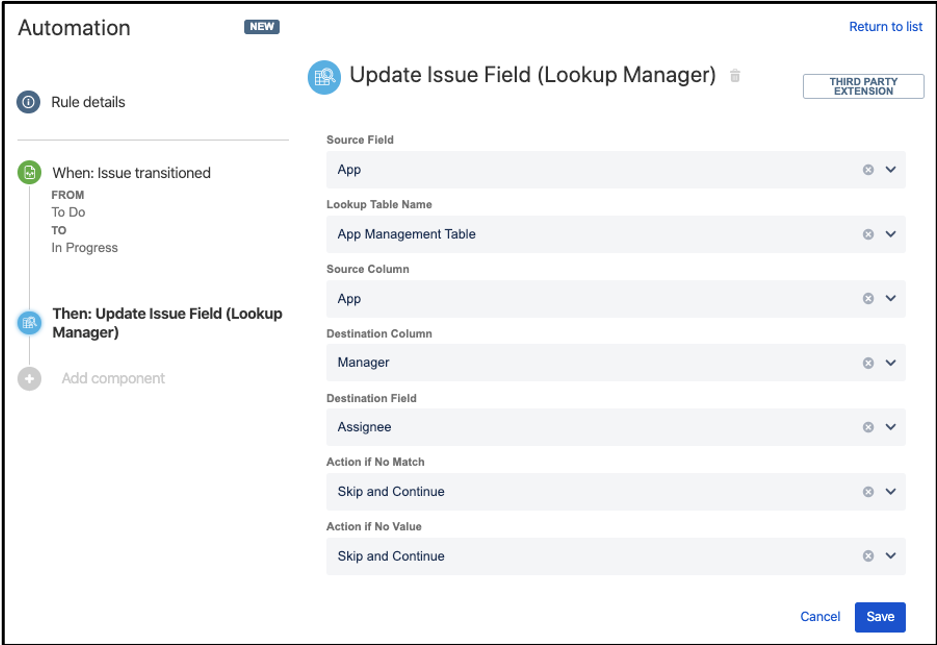The height and width of the screenshot is (645, 937).
Task: Click the Rule details info icon
Action: pyautogui.click(x=28, y=101)
